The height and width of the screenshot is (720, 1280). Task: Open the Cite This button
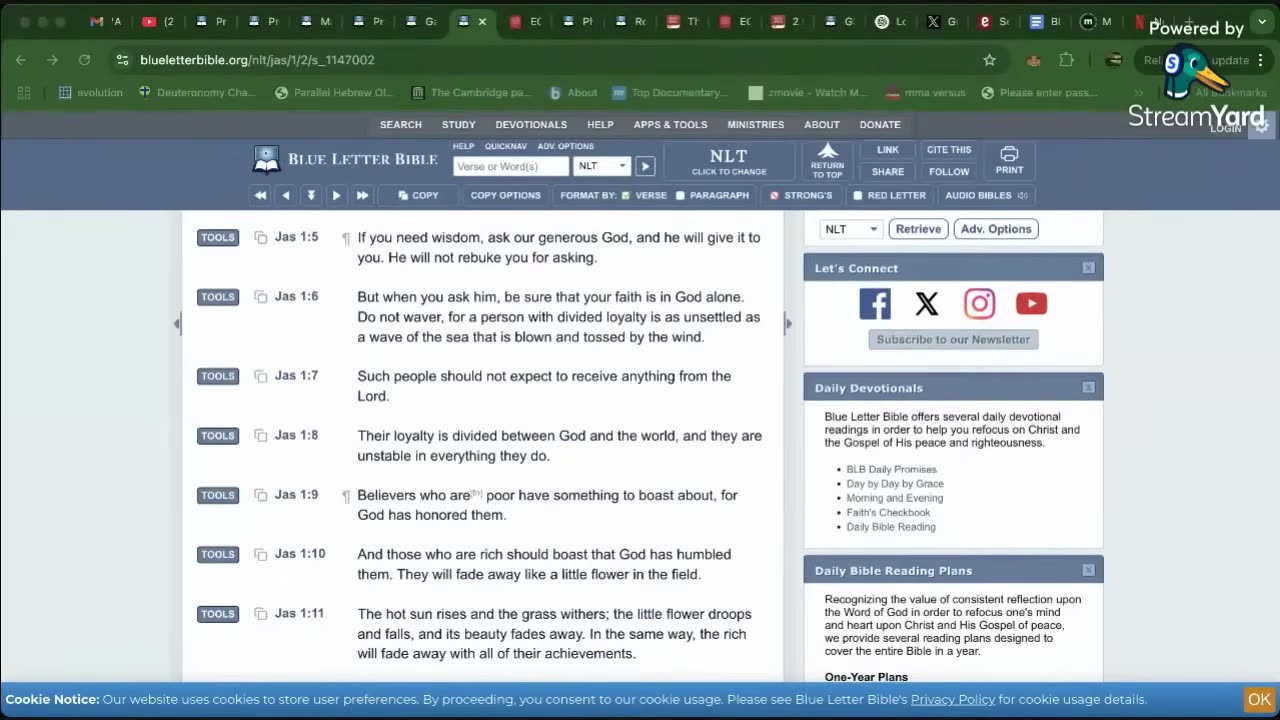pos(949,150)
